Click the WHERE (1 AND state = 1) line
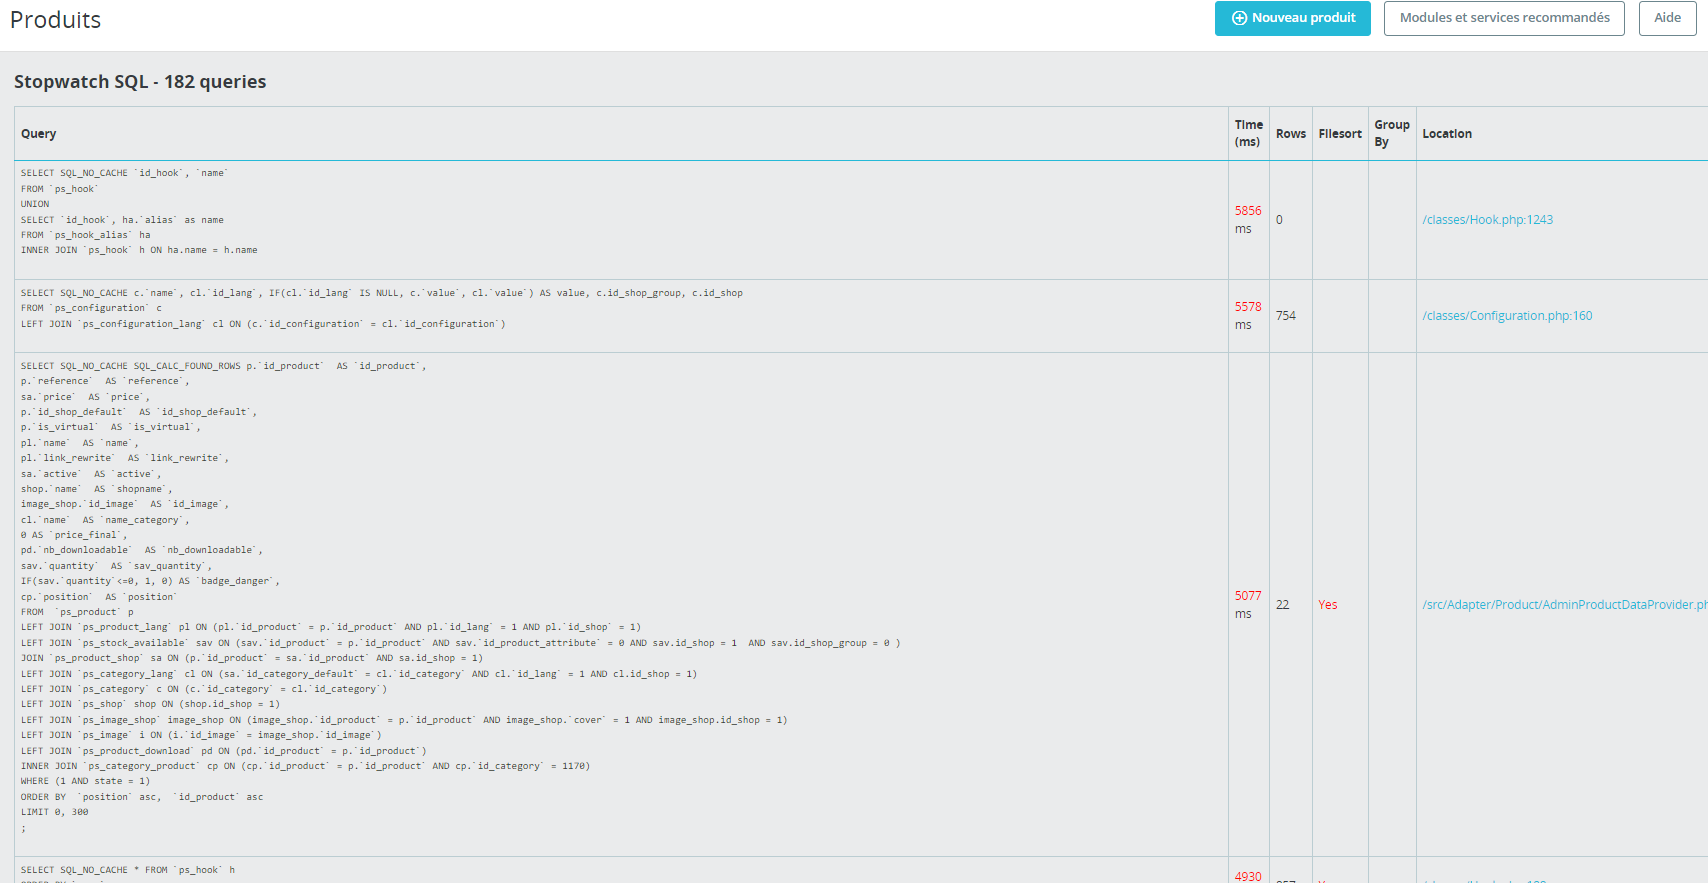1708x883 pixels. [x=85, y=781]
